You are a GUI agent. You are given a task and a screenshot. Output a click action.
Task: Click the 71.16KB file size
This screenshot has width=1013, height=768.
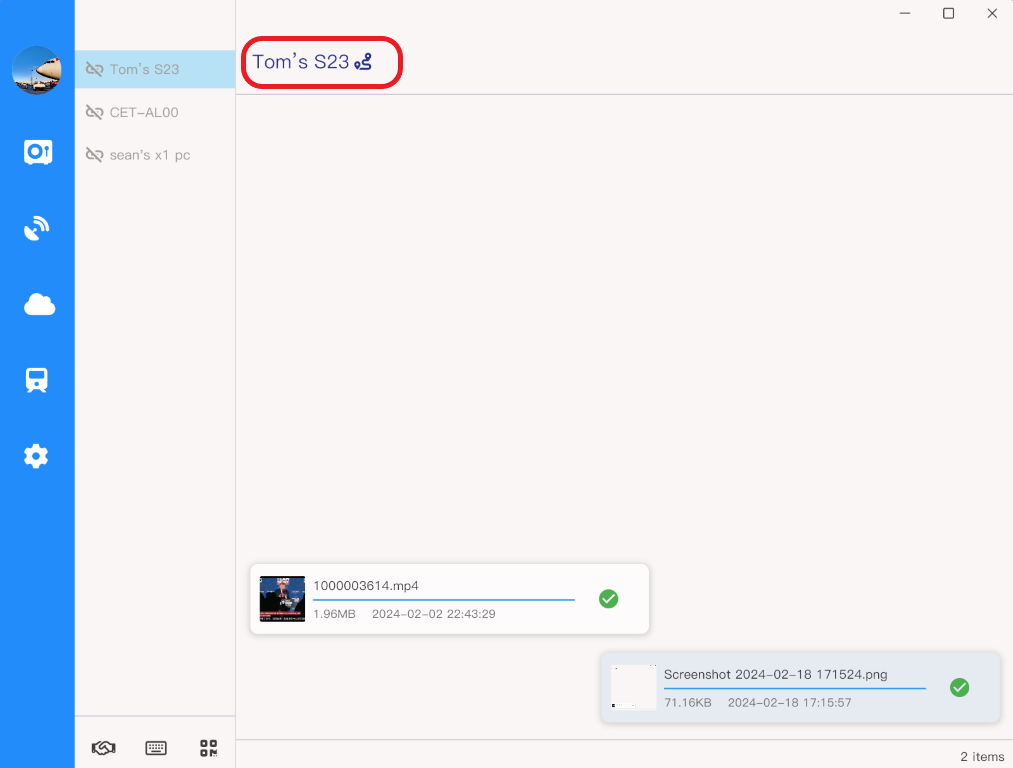tap(687, 703)
